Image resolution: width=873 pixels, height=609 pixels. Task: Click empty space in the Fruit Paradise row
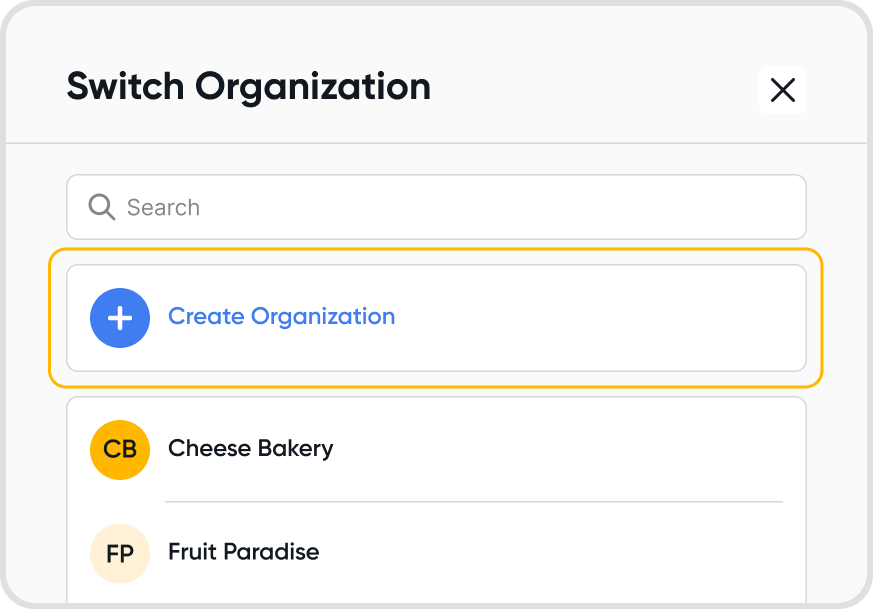[x=560, y=553]
